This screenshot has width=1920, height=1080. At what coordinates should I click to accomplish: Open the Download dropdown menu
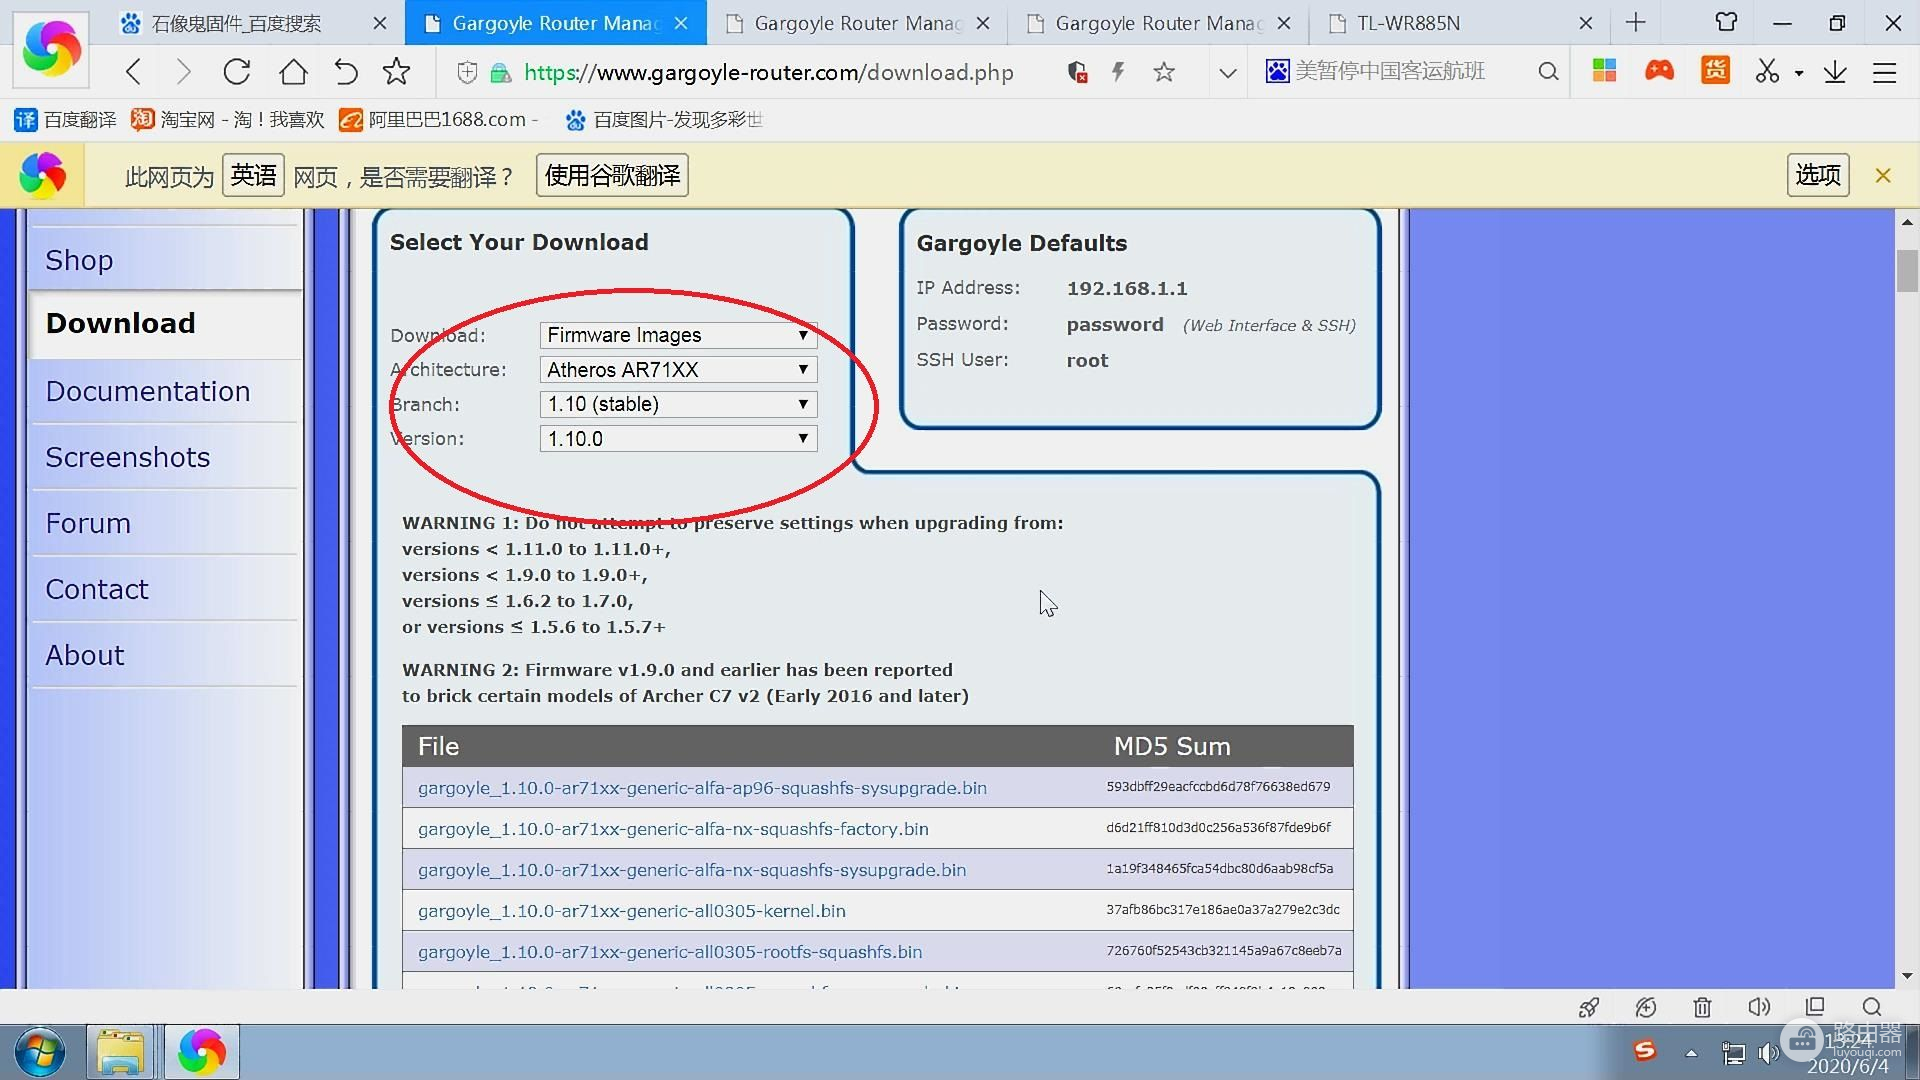(x=678, y=334)
